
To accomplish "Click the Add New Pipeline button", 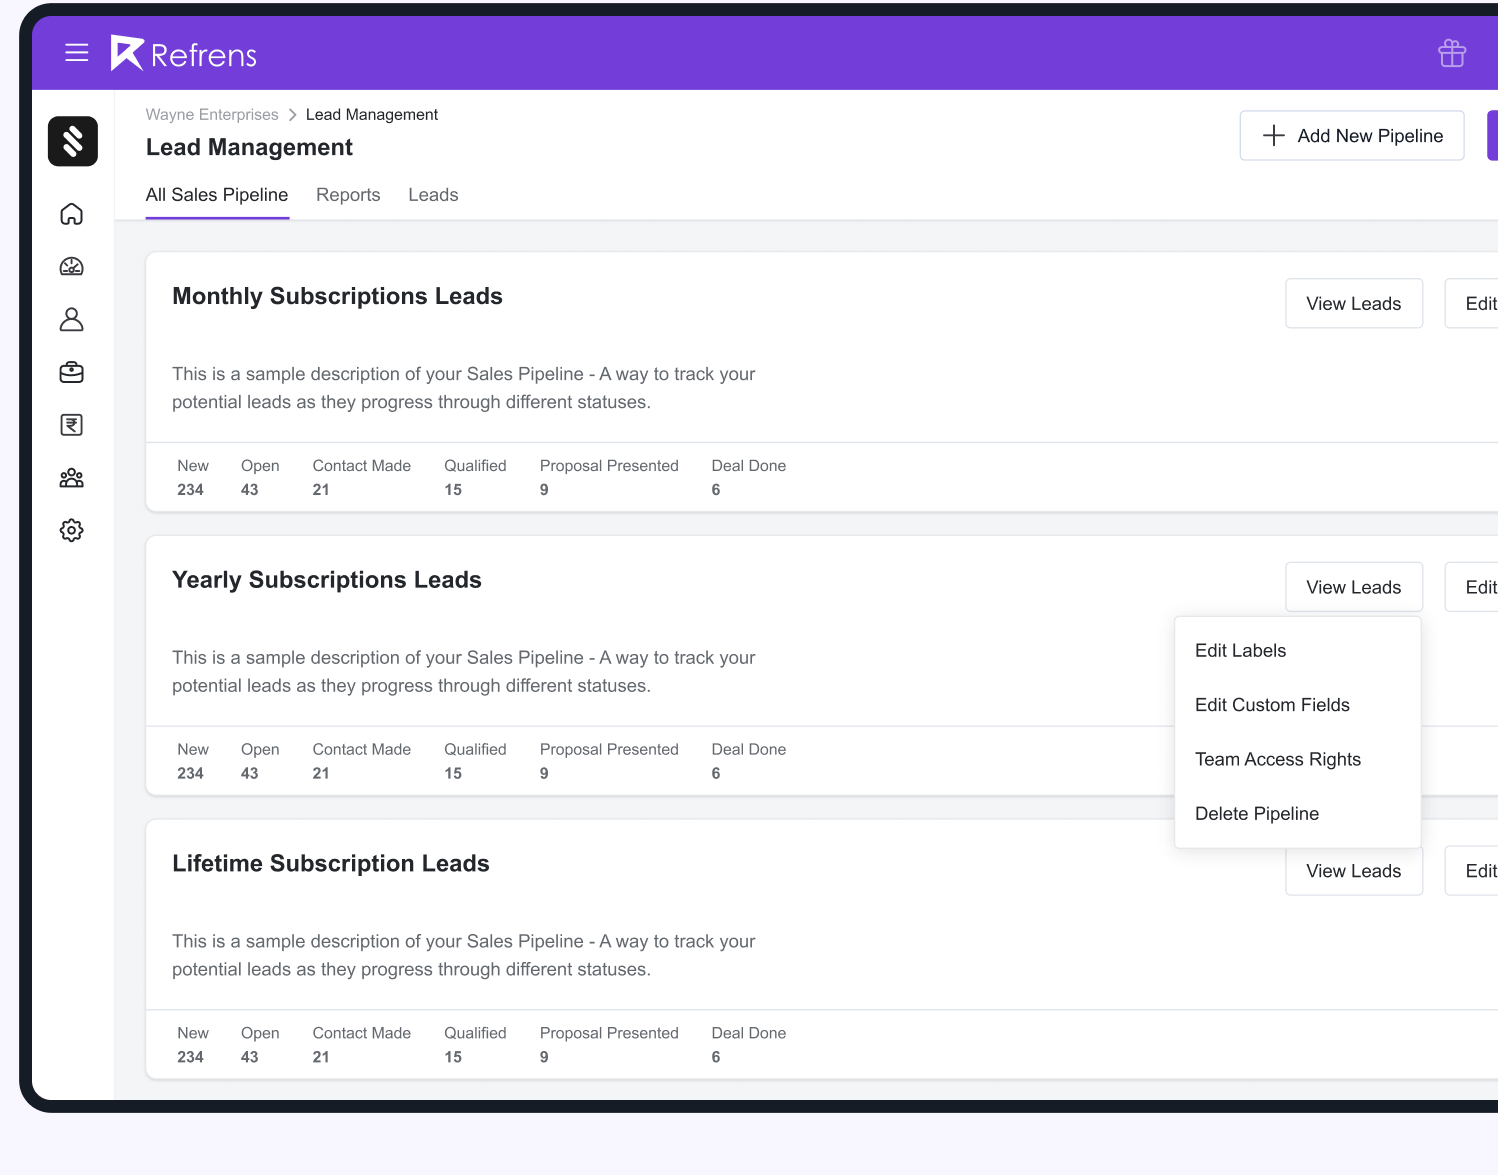I will point(1352,135).
